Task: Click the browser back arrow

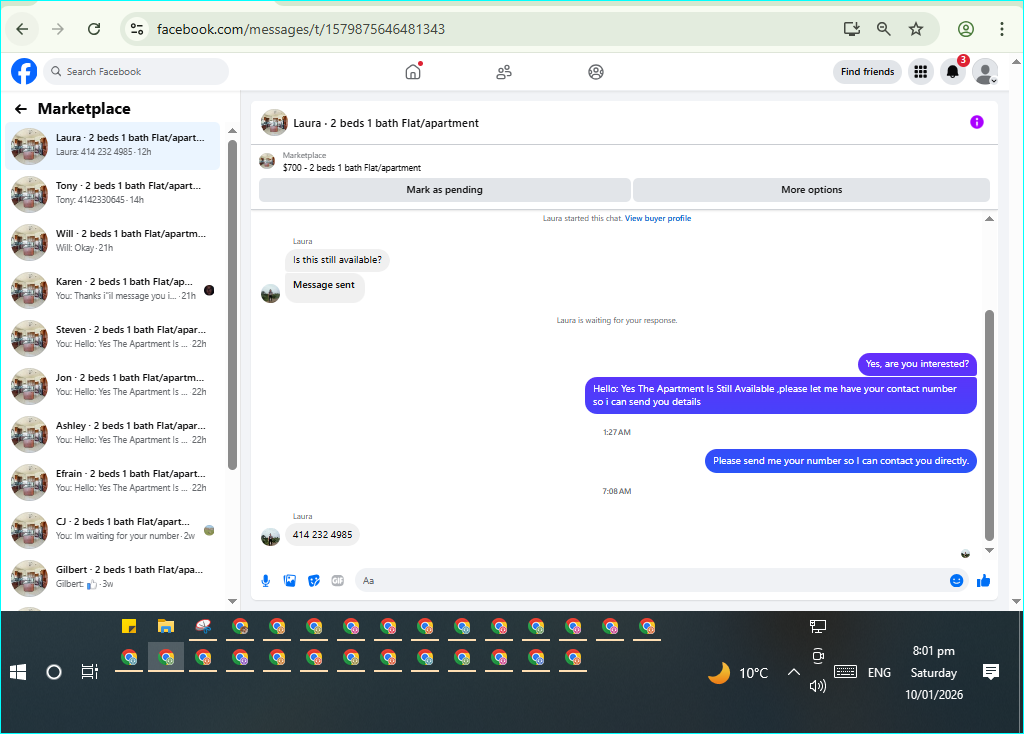Action: (22, 29)
